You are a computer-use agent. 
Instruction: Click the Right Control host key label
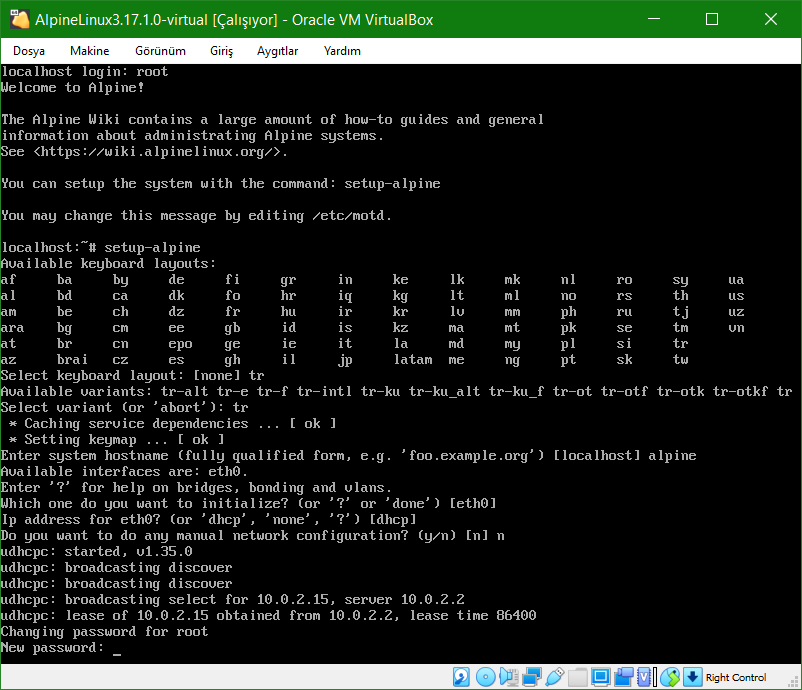click(x=736, y=677)
